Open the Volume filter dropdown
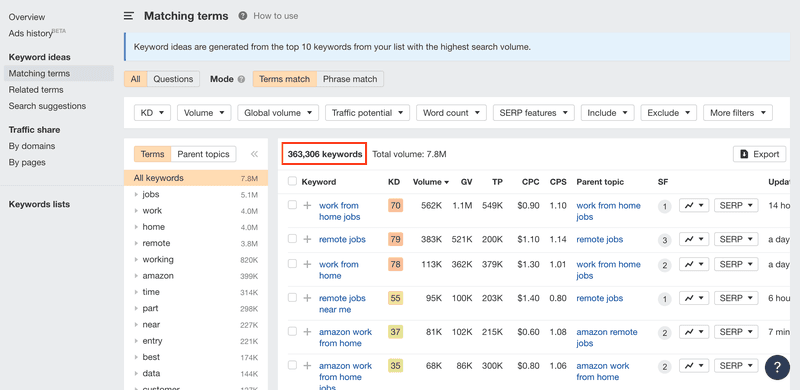The height and width of the screenshot is (390, 800). [204, 113]
